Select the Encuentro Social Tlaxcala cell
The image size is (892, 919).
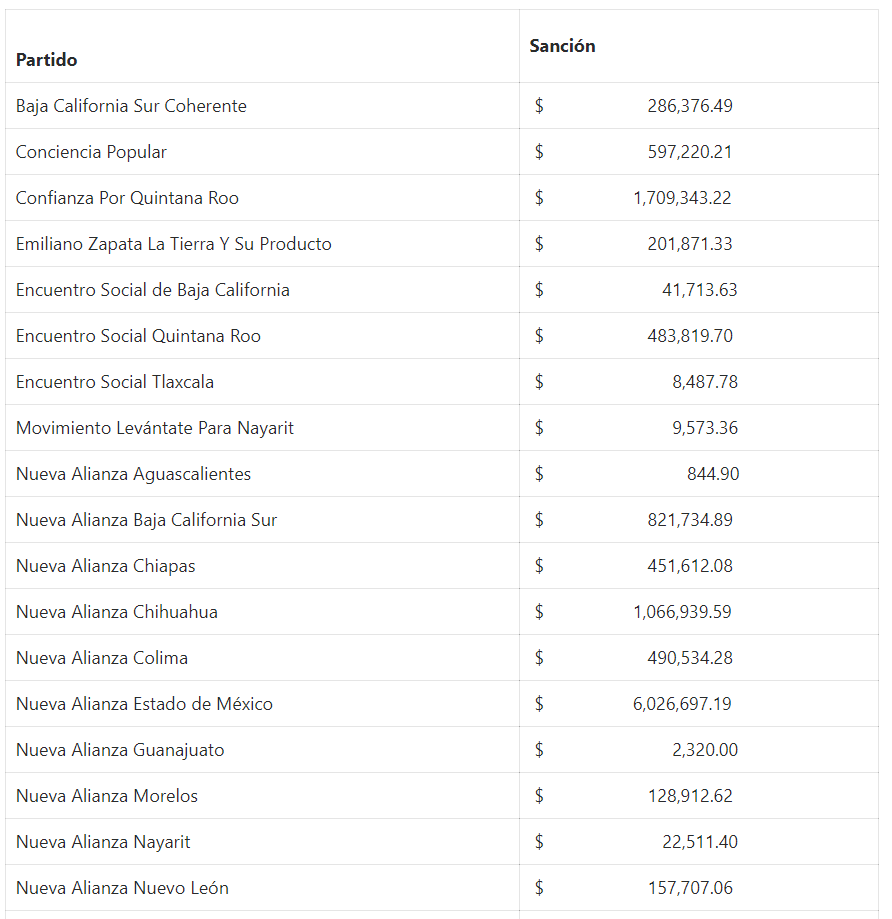coord(115,382)
